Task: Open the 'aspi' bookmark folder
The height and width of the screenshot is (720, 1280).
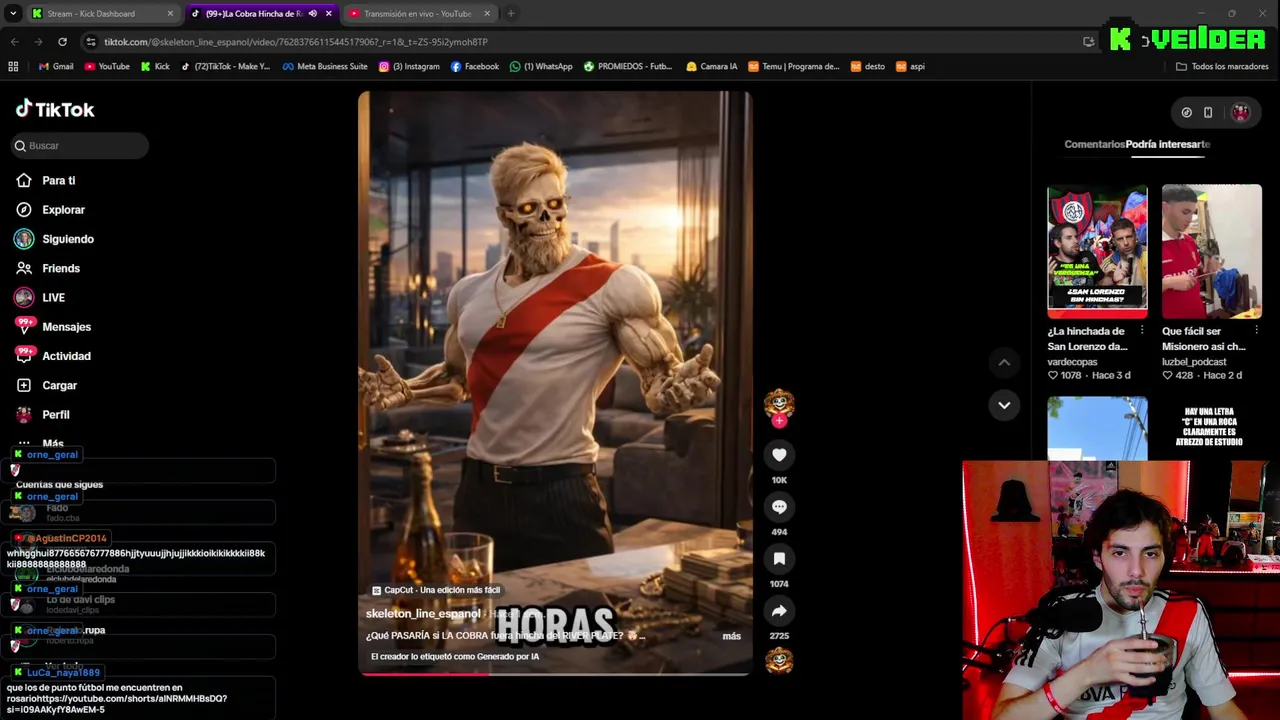Action: (910, 67)
